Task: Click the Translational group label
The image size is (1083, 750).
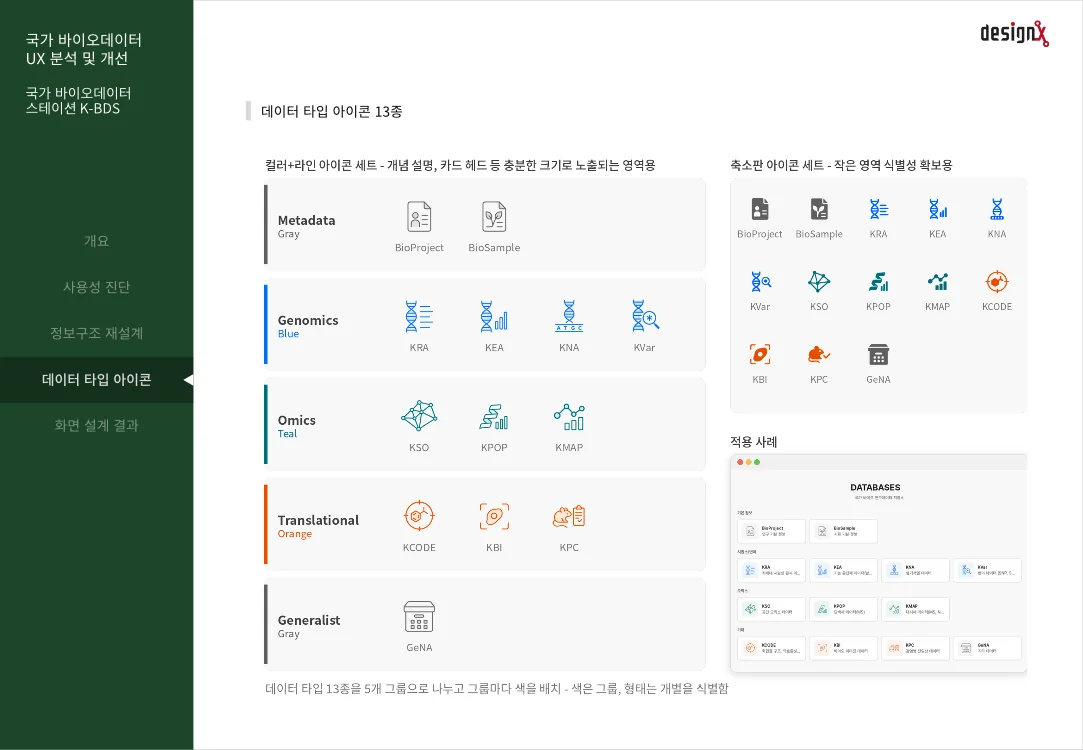Action: [x=318, y=520]
